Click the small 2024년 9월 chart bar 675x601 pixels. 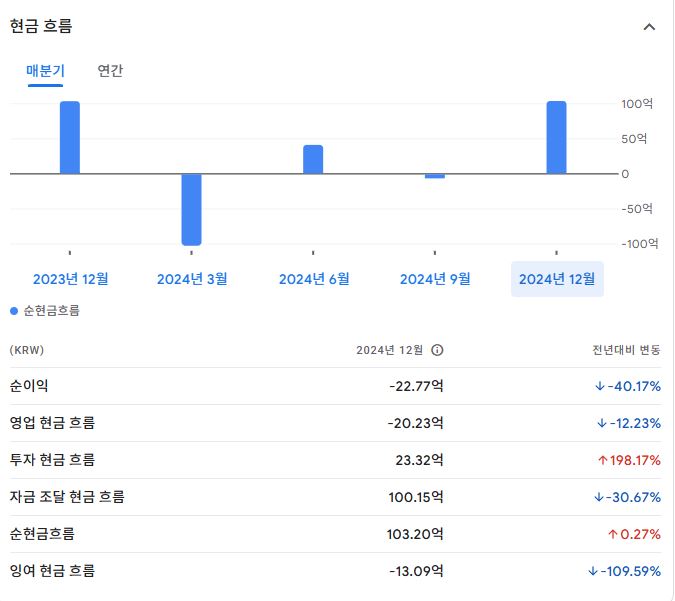(435, 176)
